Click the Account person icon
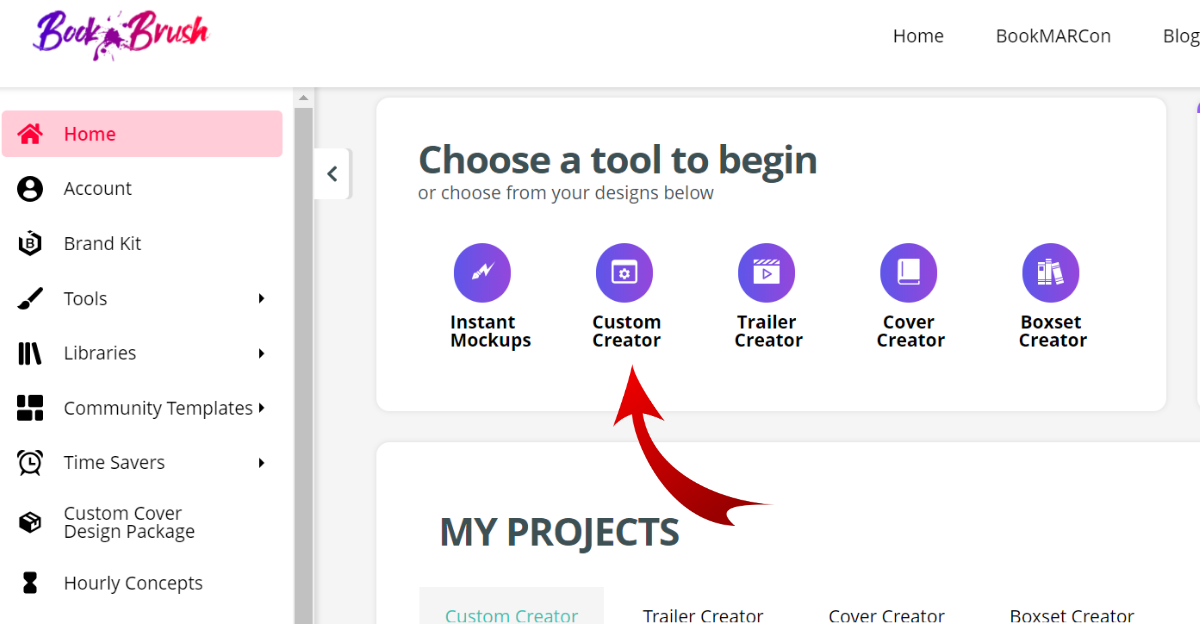The image size is (1200, 628). coord(30,189)
